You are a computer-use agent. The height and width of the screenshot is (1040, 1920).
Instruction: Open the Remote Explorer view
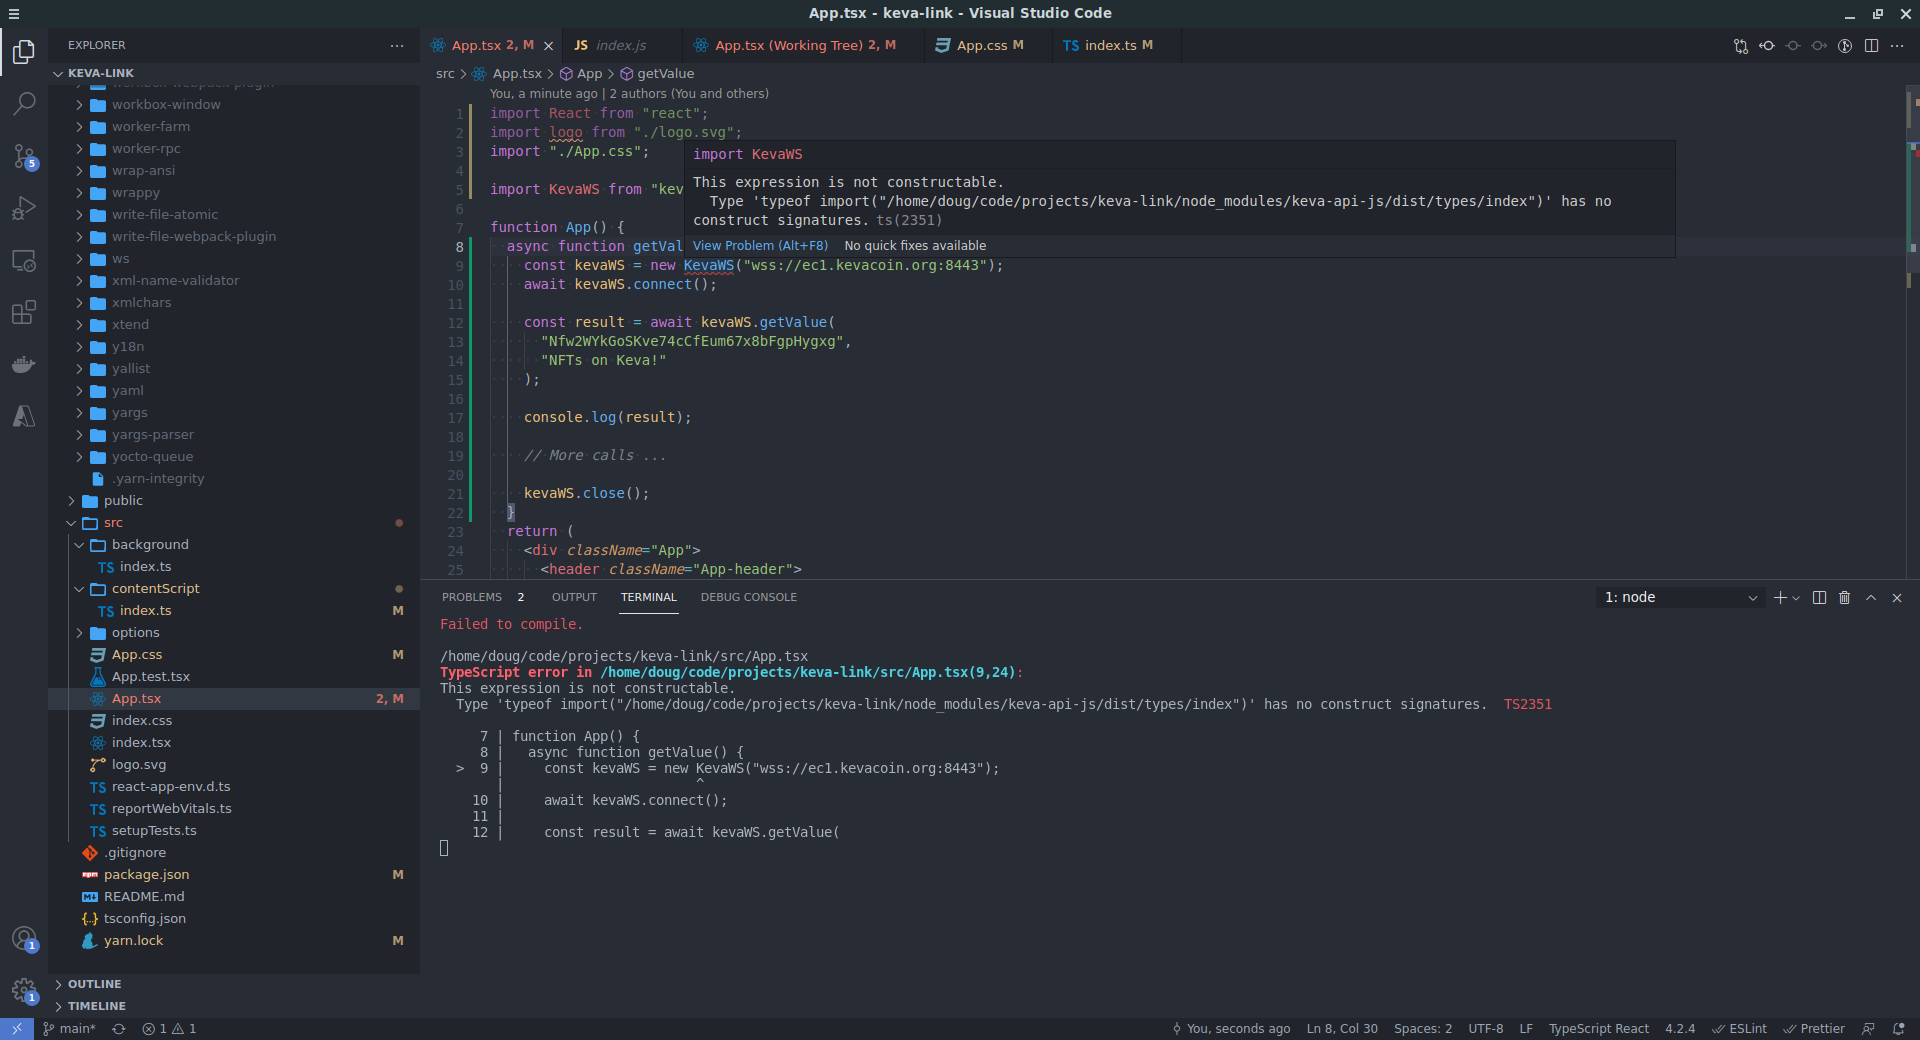point(24,261)
